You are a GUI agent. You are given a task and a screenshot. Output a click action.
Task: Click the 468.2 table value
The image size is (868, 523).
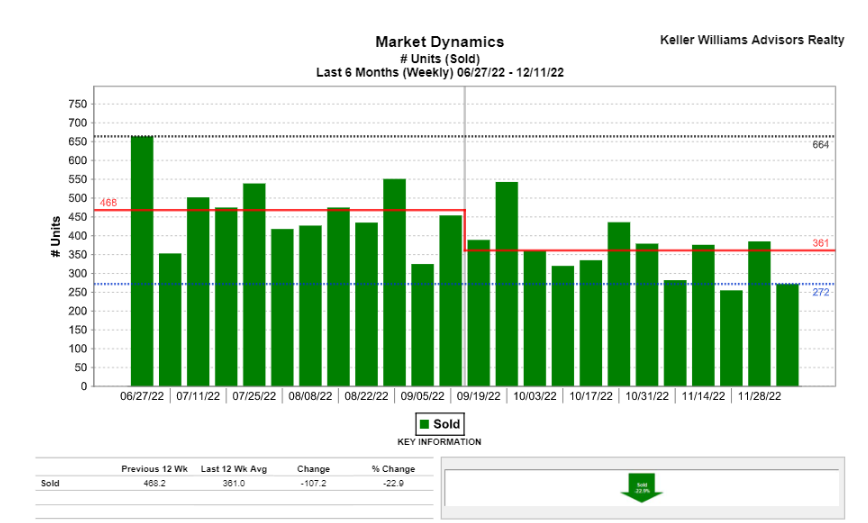154,483
